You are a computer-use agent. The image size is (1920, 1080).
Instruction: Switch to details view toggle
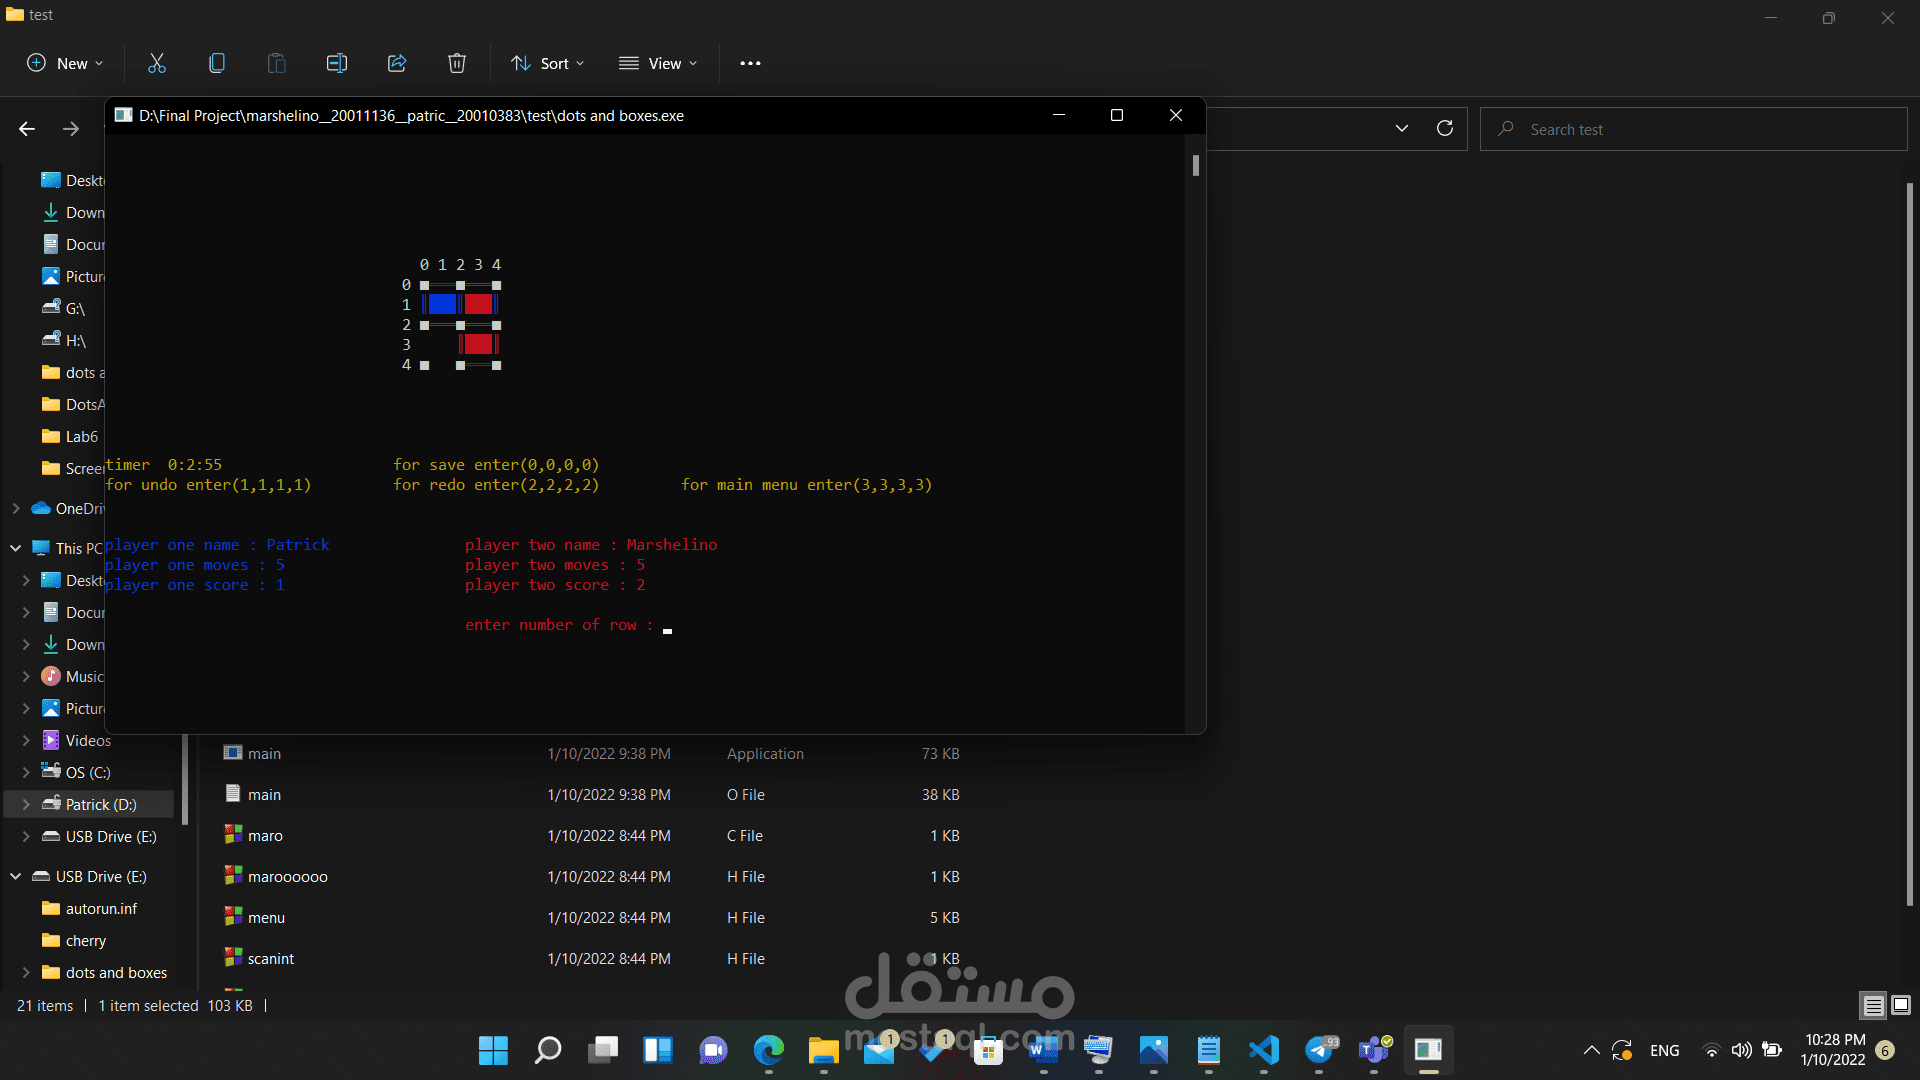pyautogui.click(x=1873, y=1005)
